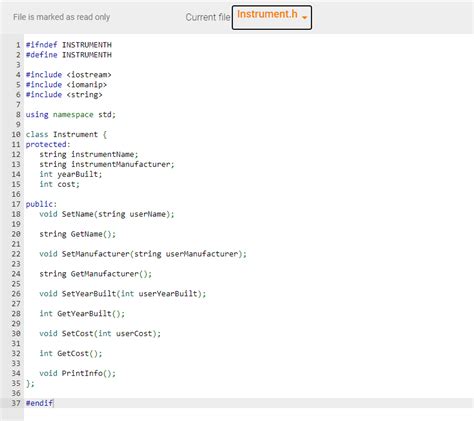The width and height of the screenshot is (474, 421).
Task: Click the 'string GetName();' line
Action: [x=77, y=234]
